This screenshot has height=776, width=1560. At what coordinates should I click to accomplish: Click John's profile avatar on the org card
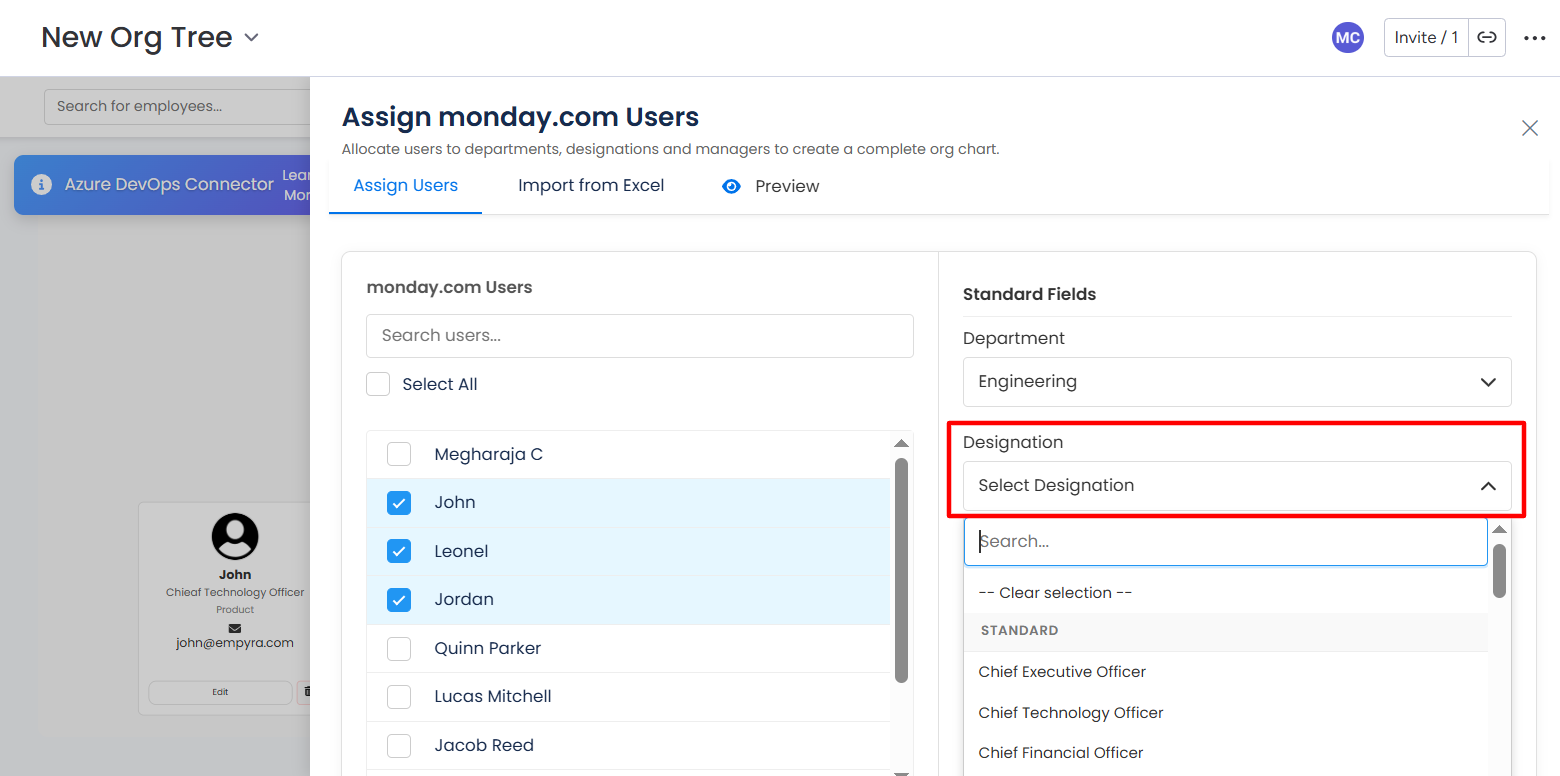(x=235, y=537)
